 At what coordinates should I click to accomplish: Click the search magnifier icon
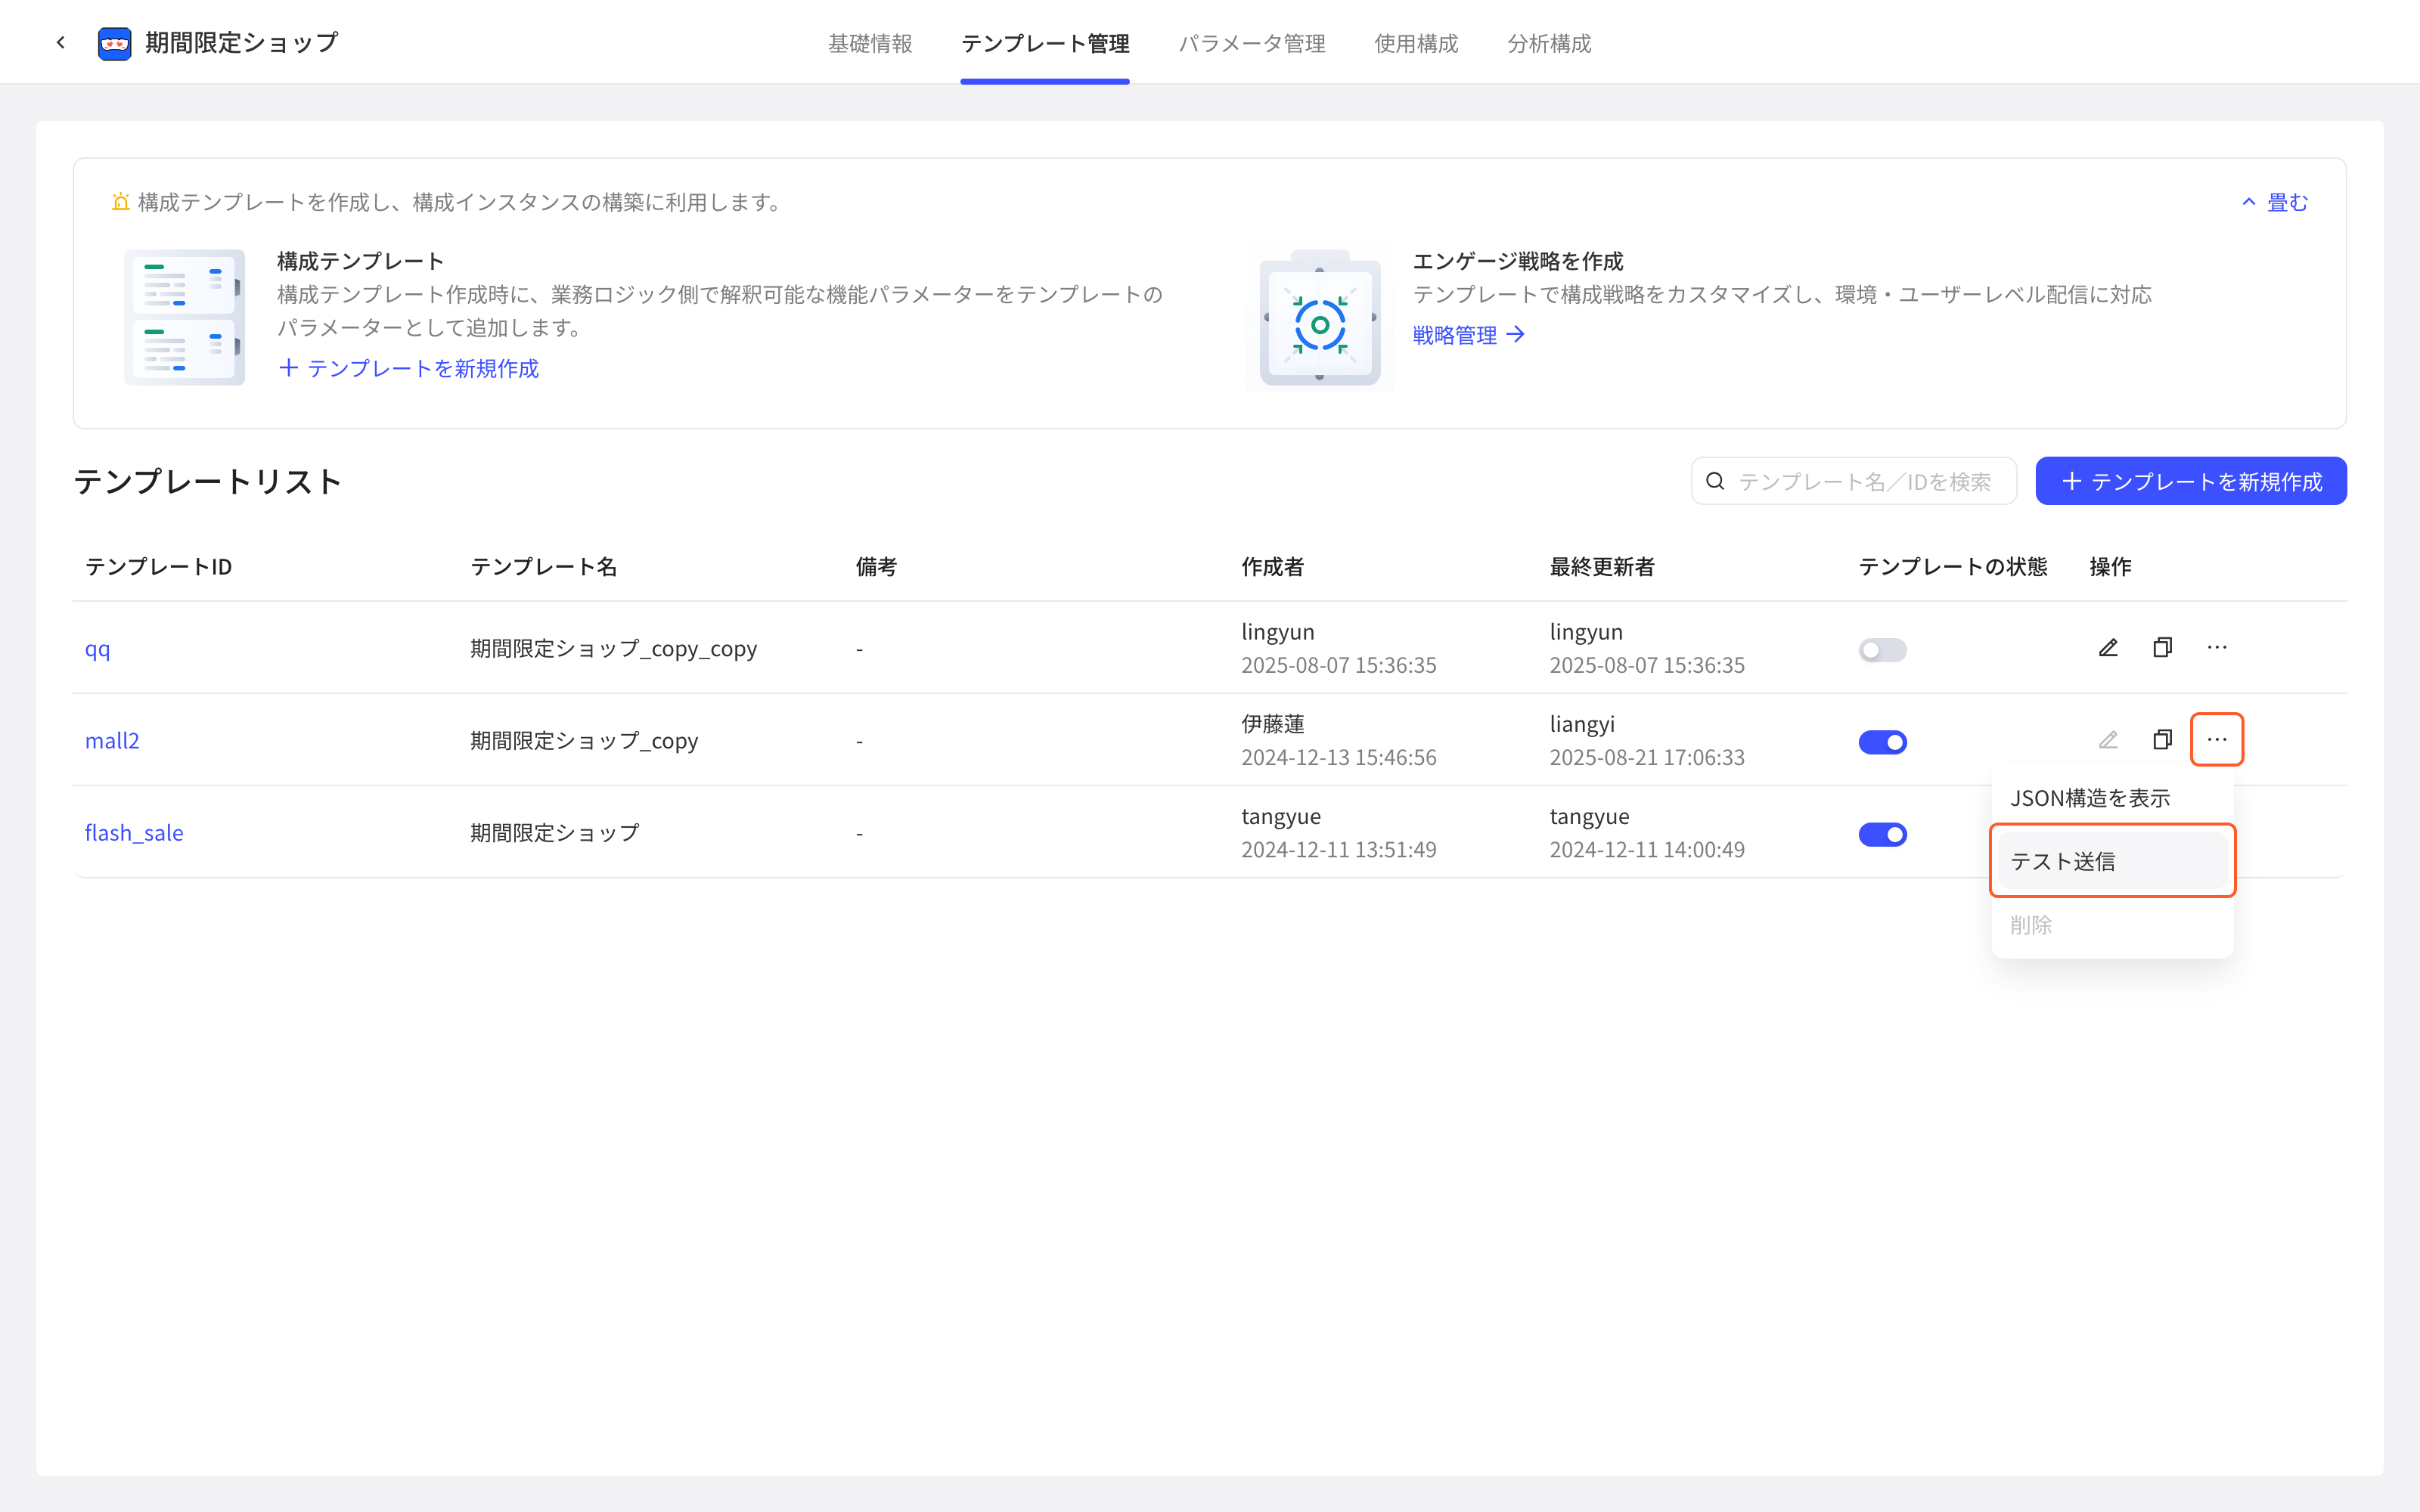click(1715, 481)
